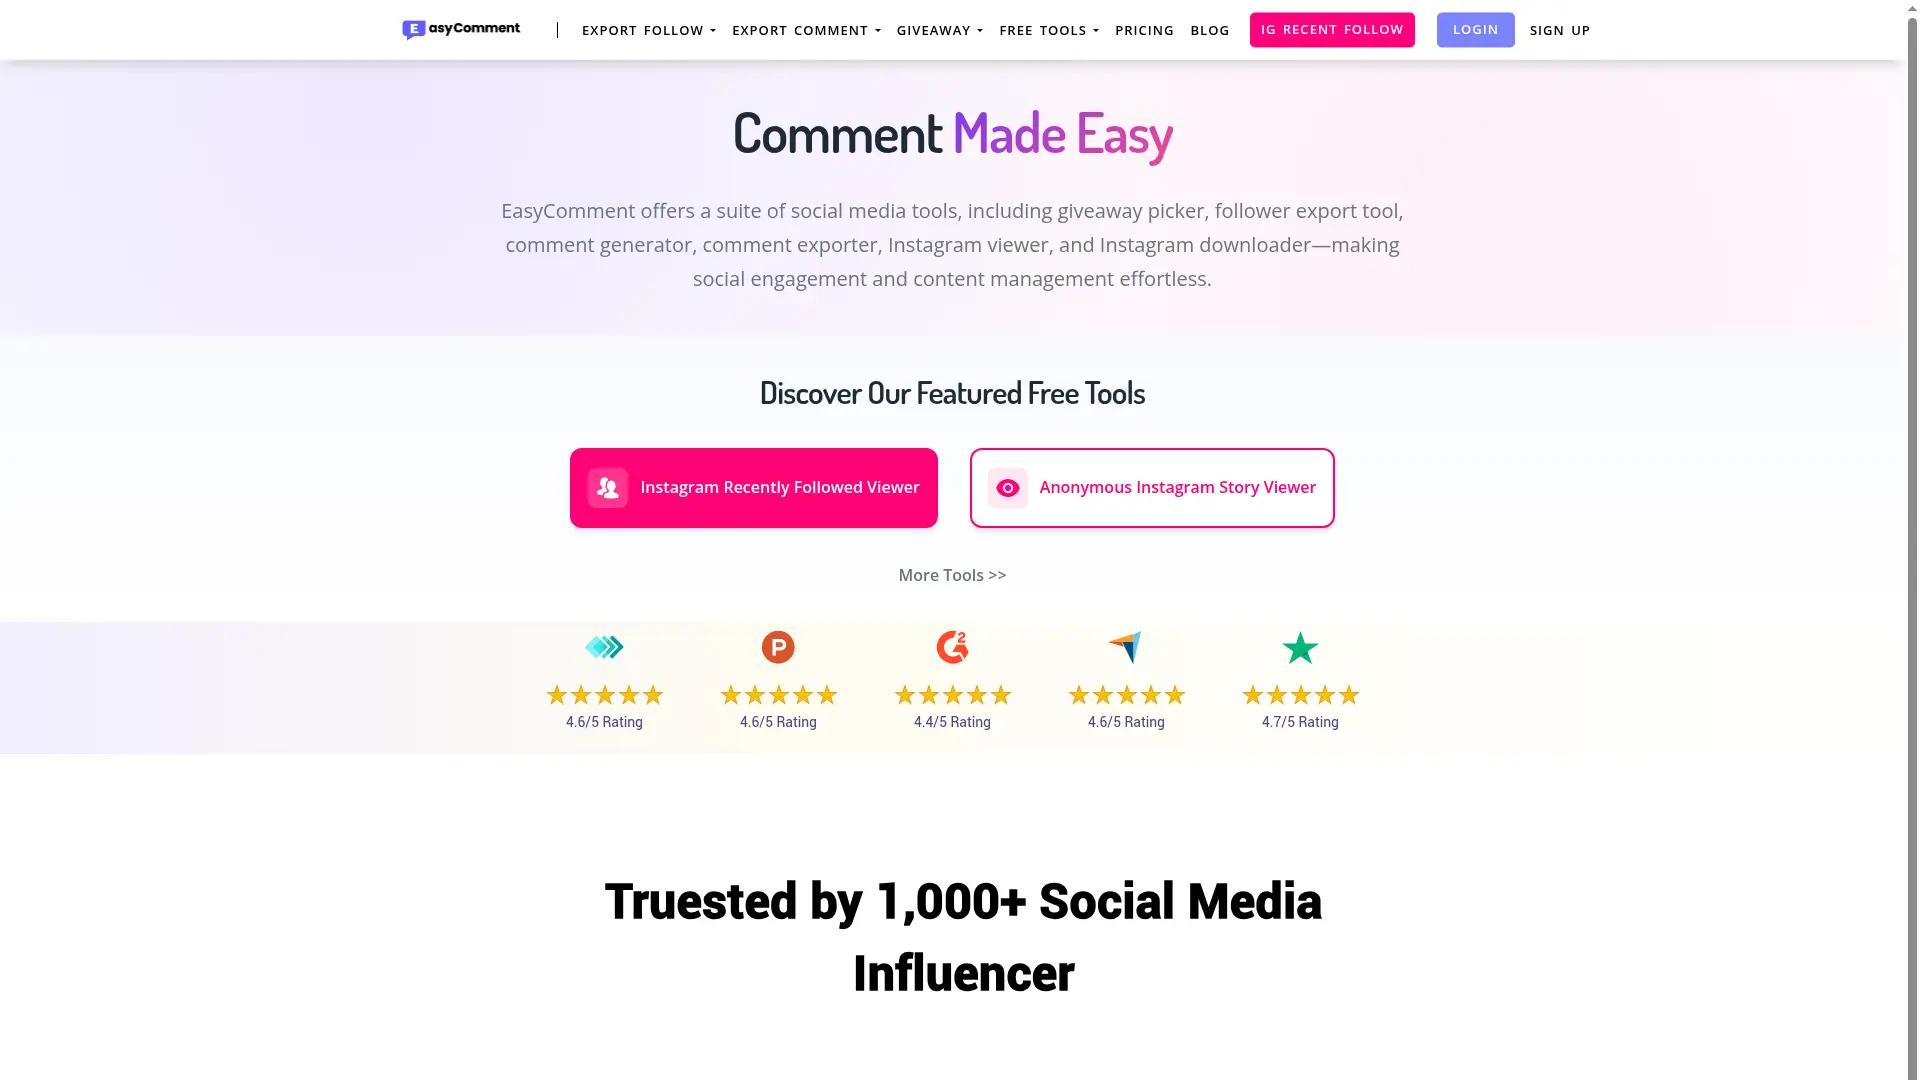Click the SIGN UP link
The image size is (1920, 1080).
point(1560,30)
